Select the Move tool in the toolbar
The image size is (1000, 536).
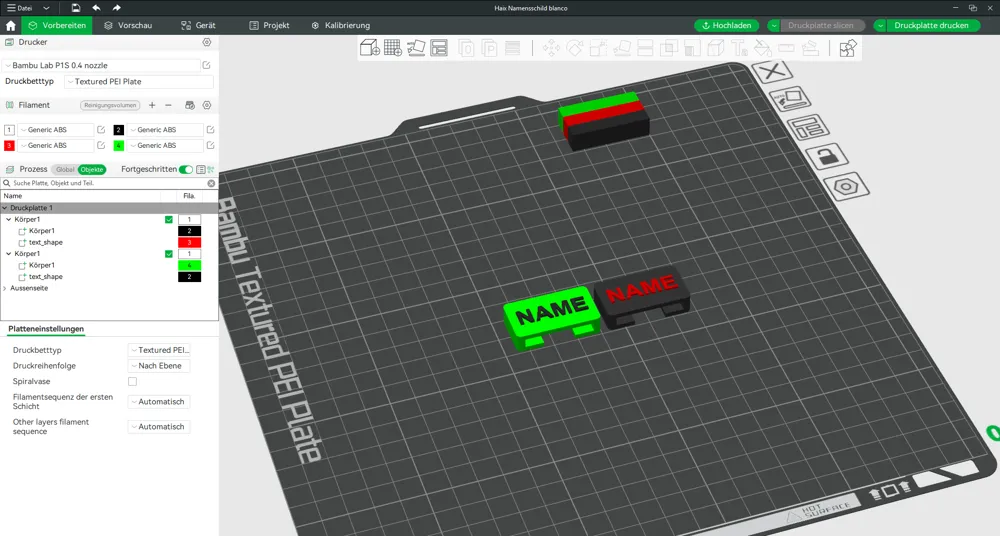(x=551, y=48)
